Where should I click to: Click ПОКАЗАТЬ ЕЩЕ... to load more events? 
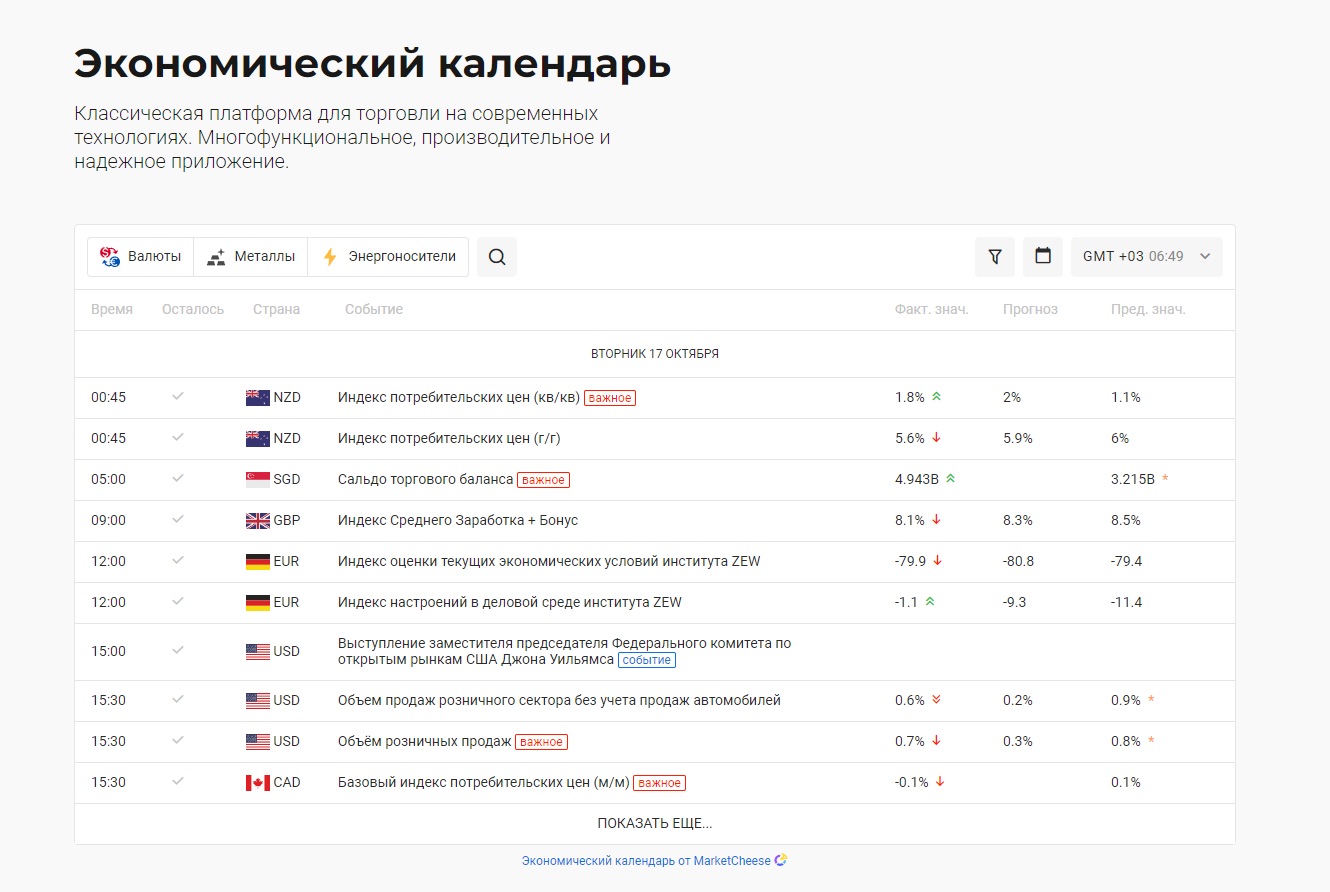click(x=655, y=824)
